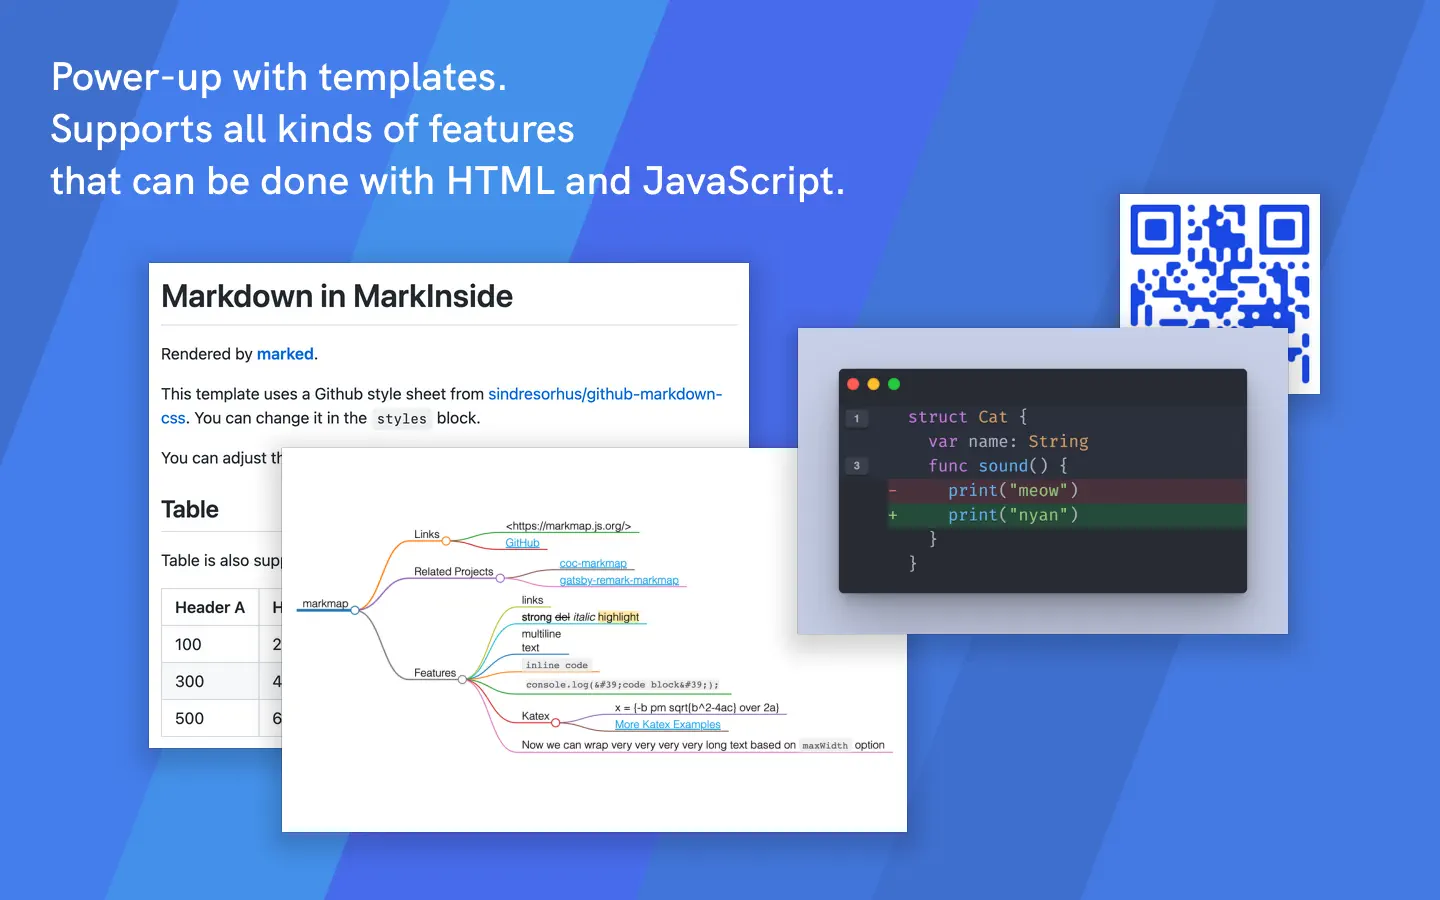The width and height of the screenshot is (1440, 900).
Task: Click the 'Power-up with templates.' headline
Action: (279, 77)
